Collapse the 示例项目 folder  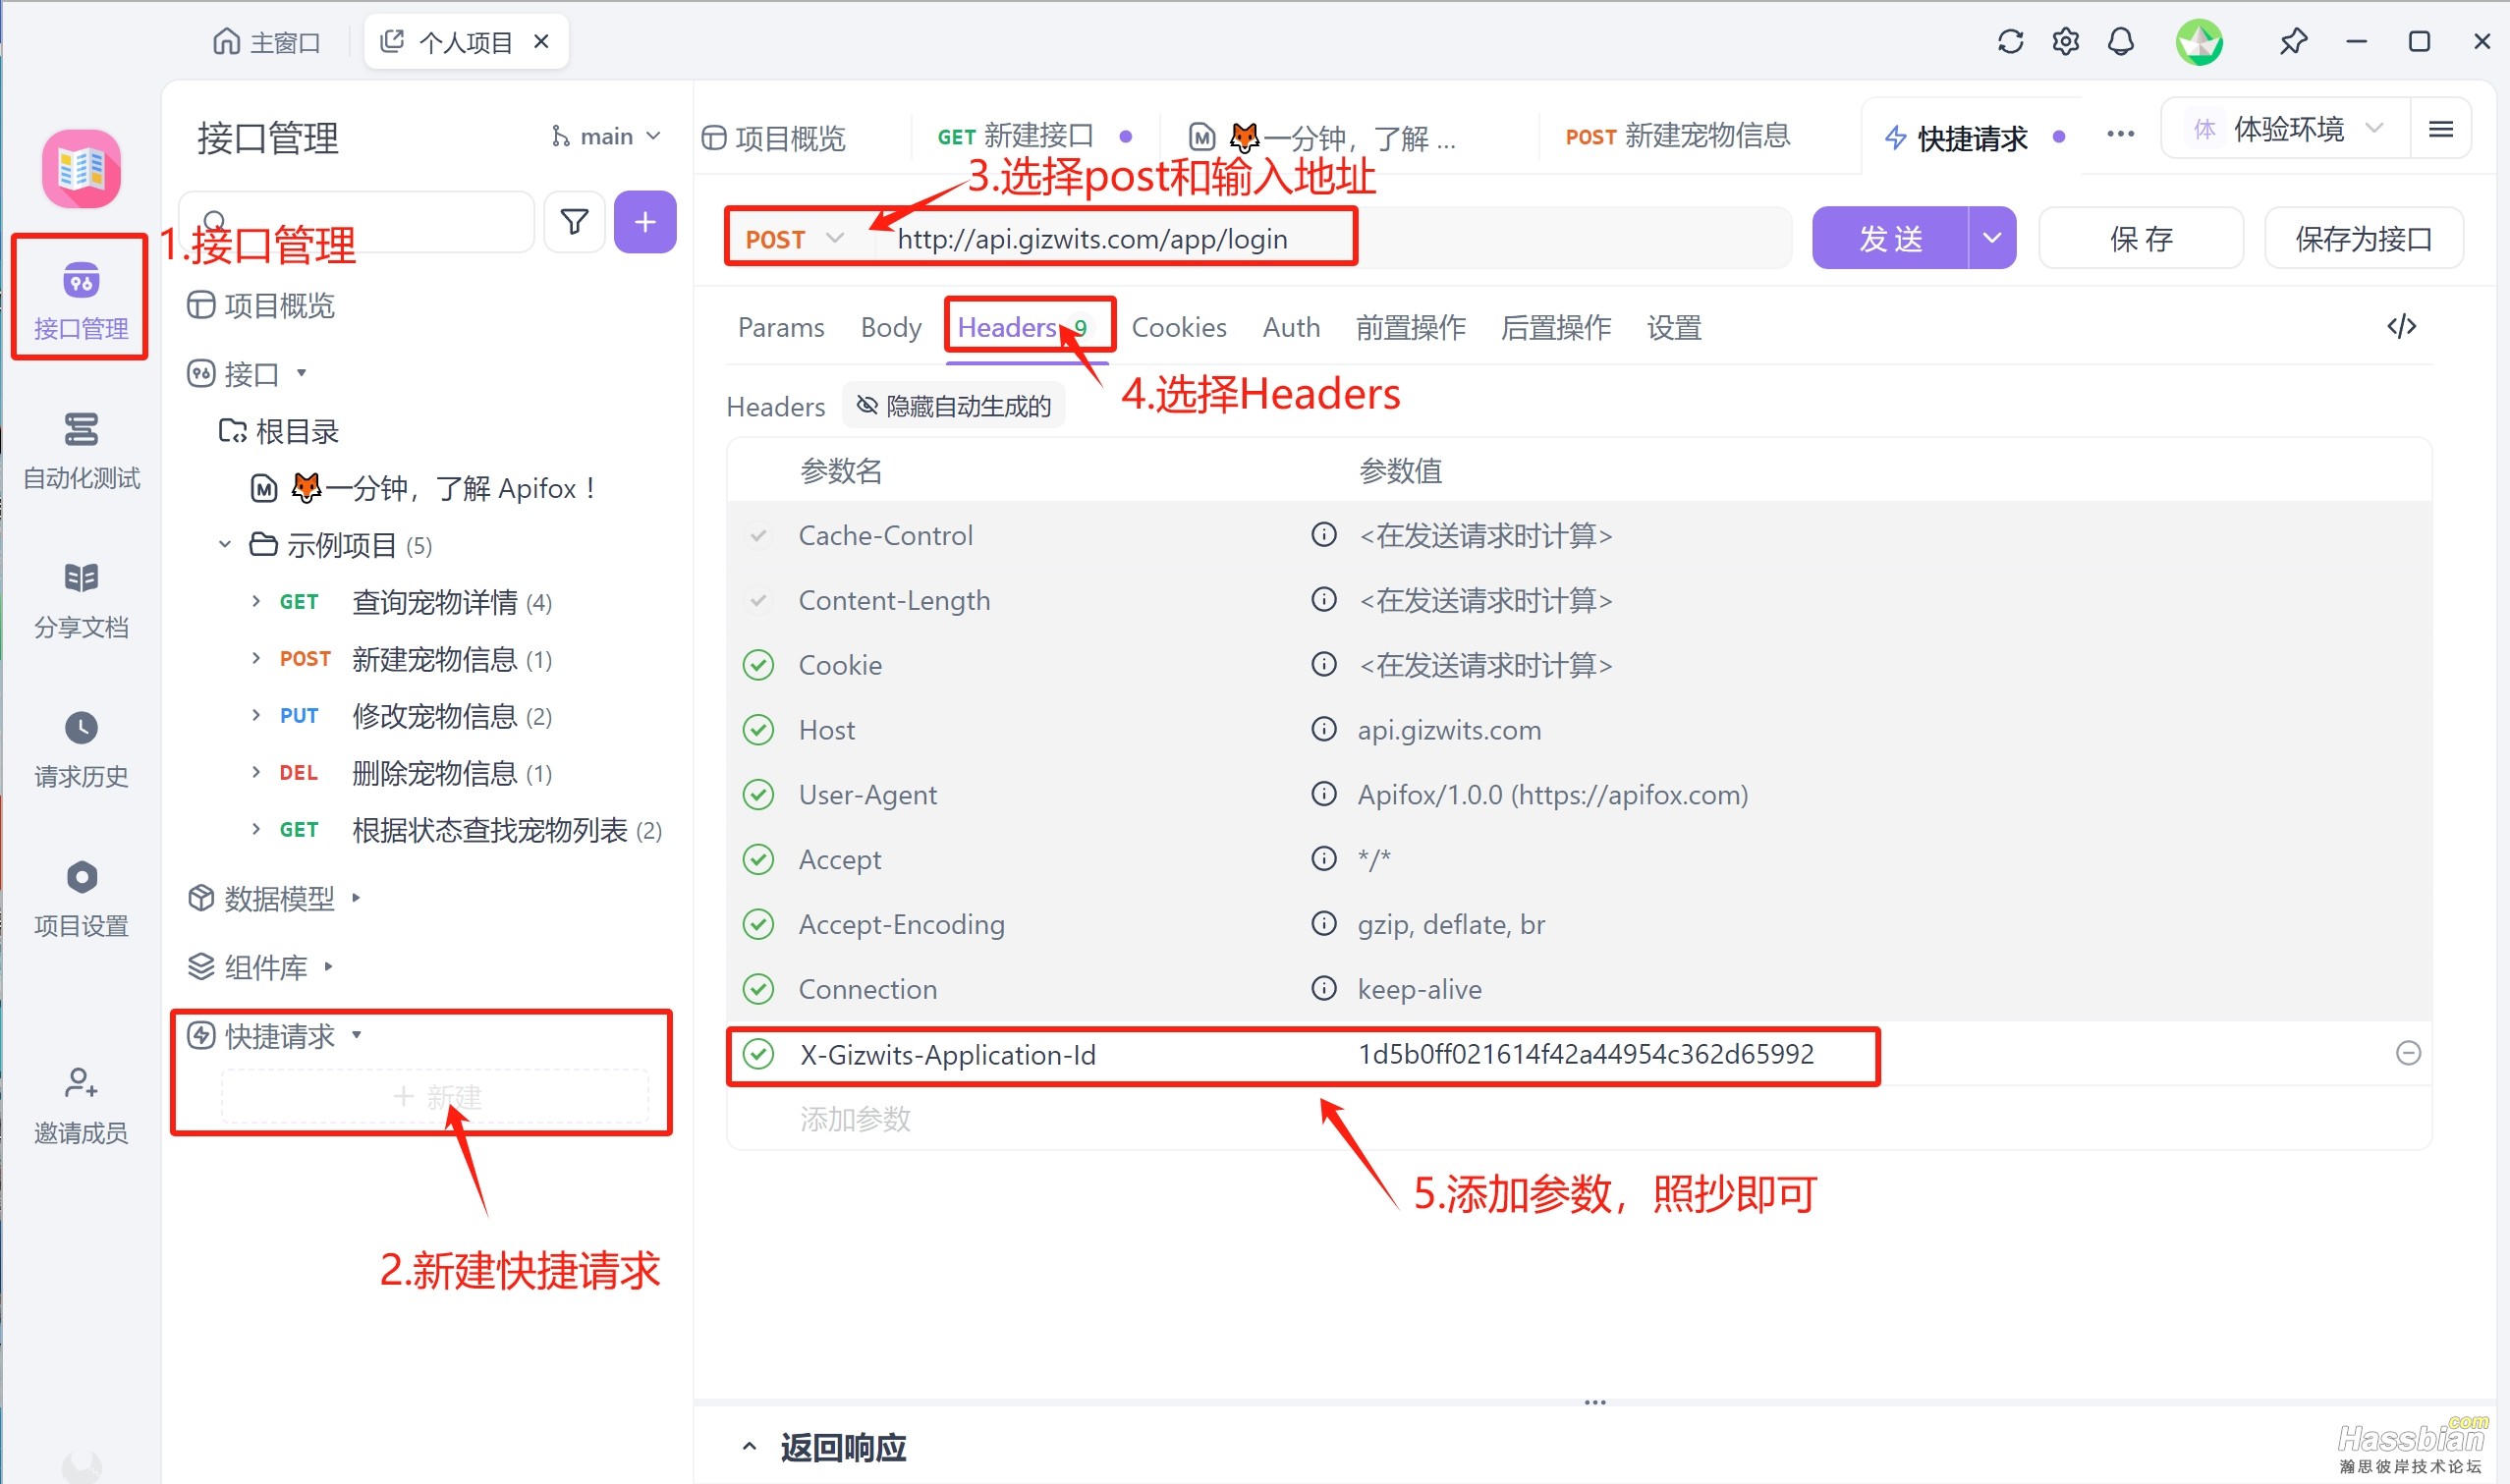coord(225,544)
